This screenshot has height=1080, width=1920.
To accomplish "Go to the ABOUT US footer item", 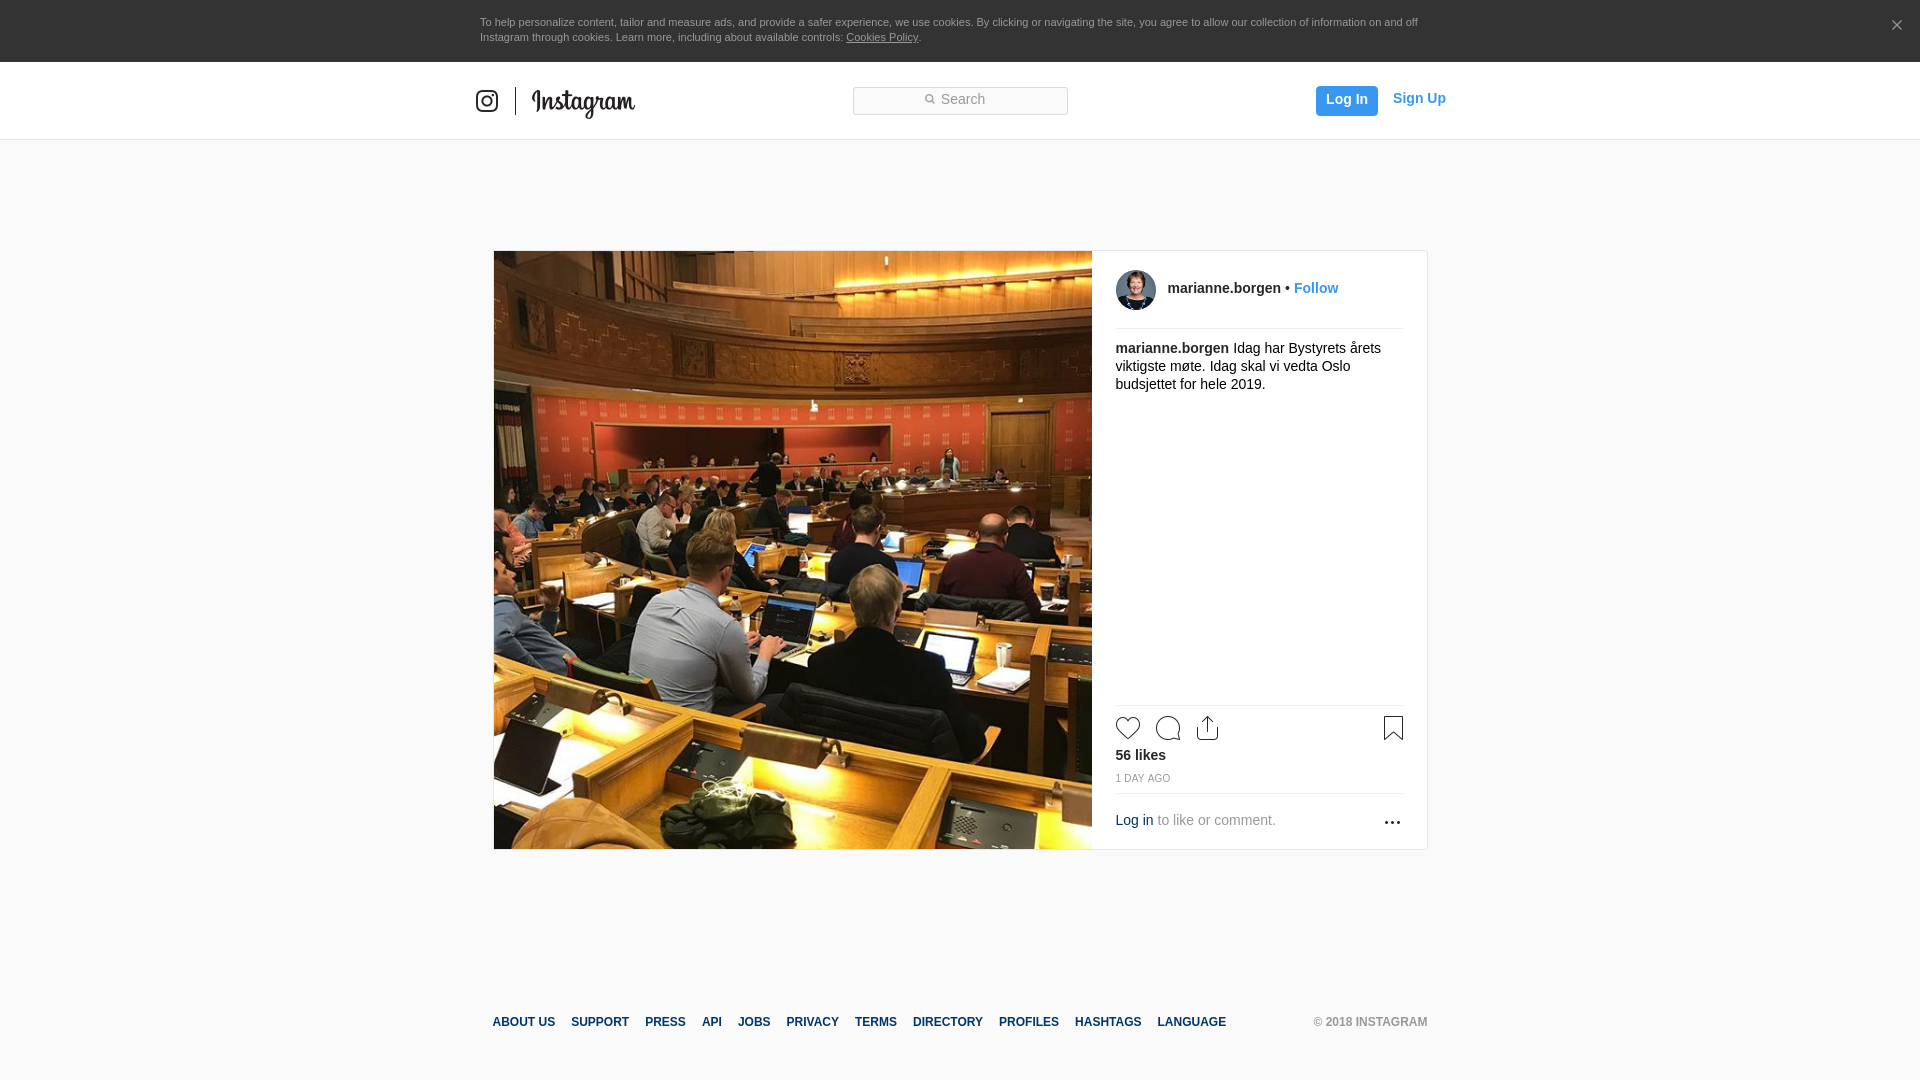I will point(523,1022).
